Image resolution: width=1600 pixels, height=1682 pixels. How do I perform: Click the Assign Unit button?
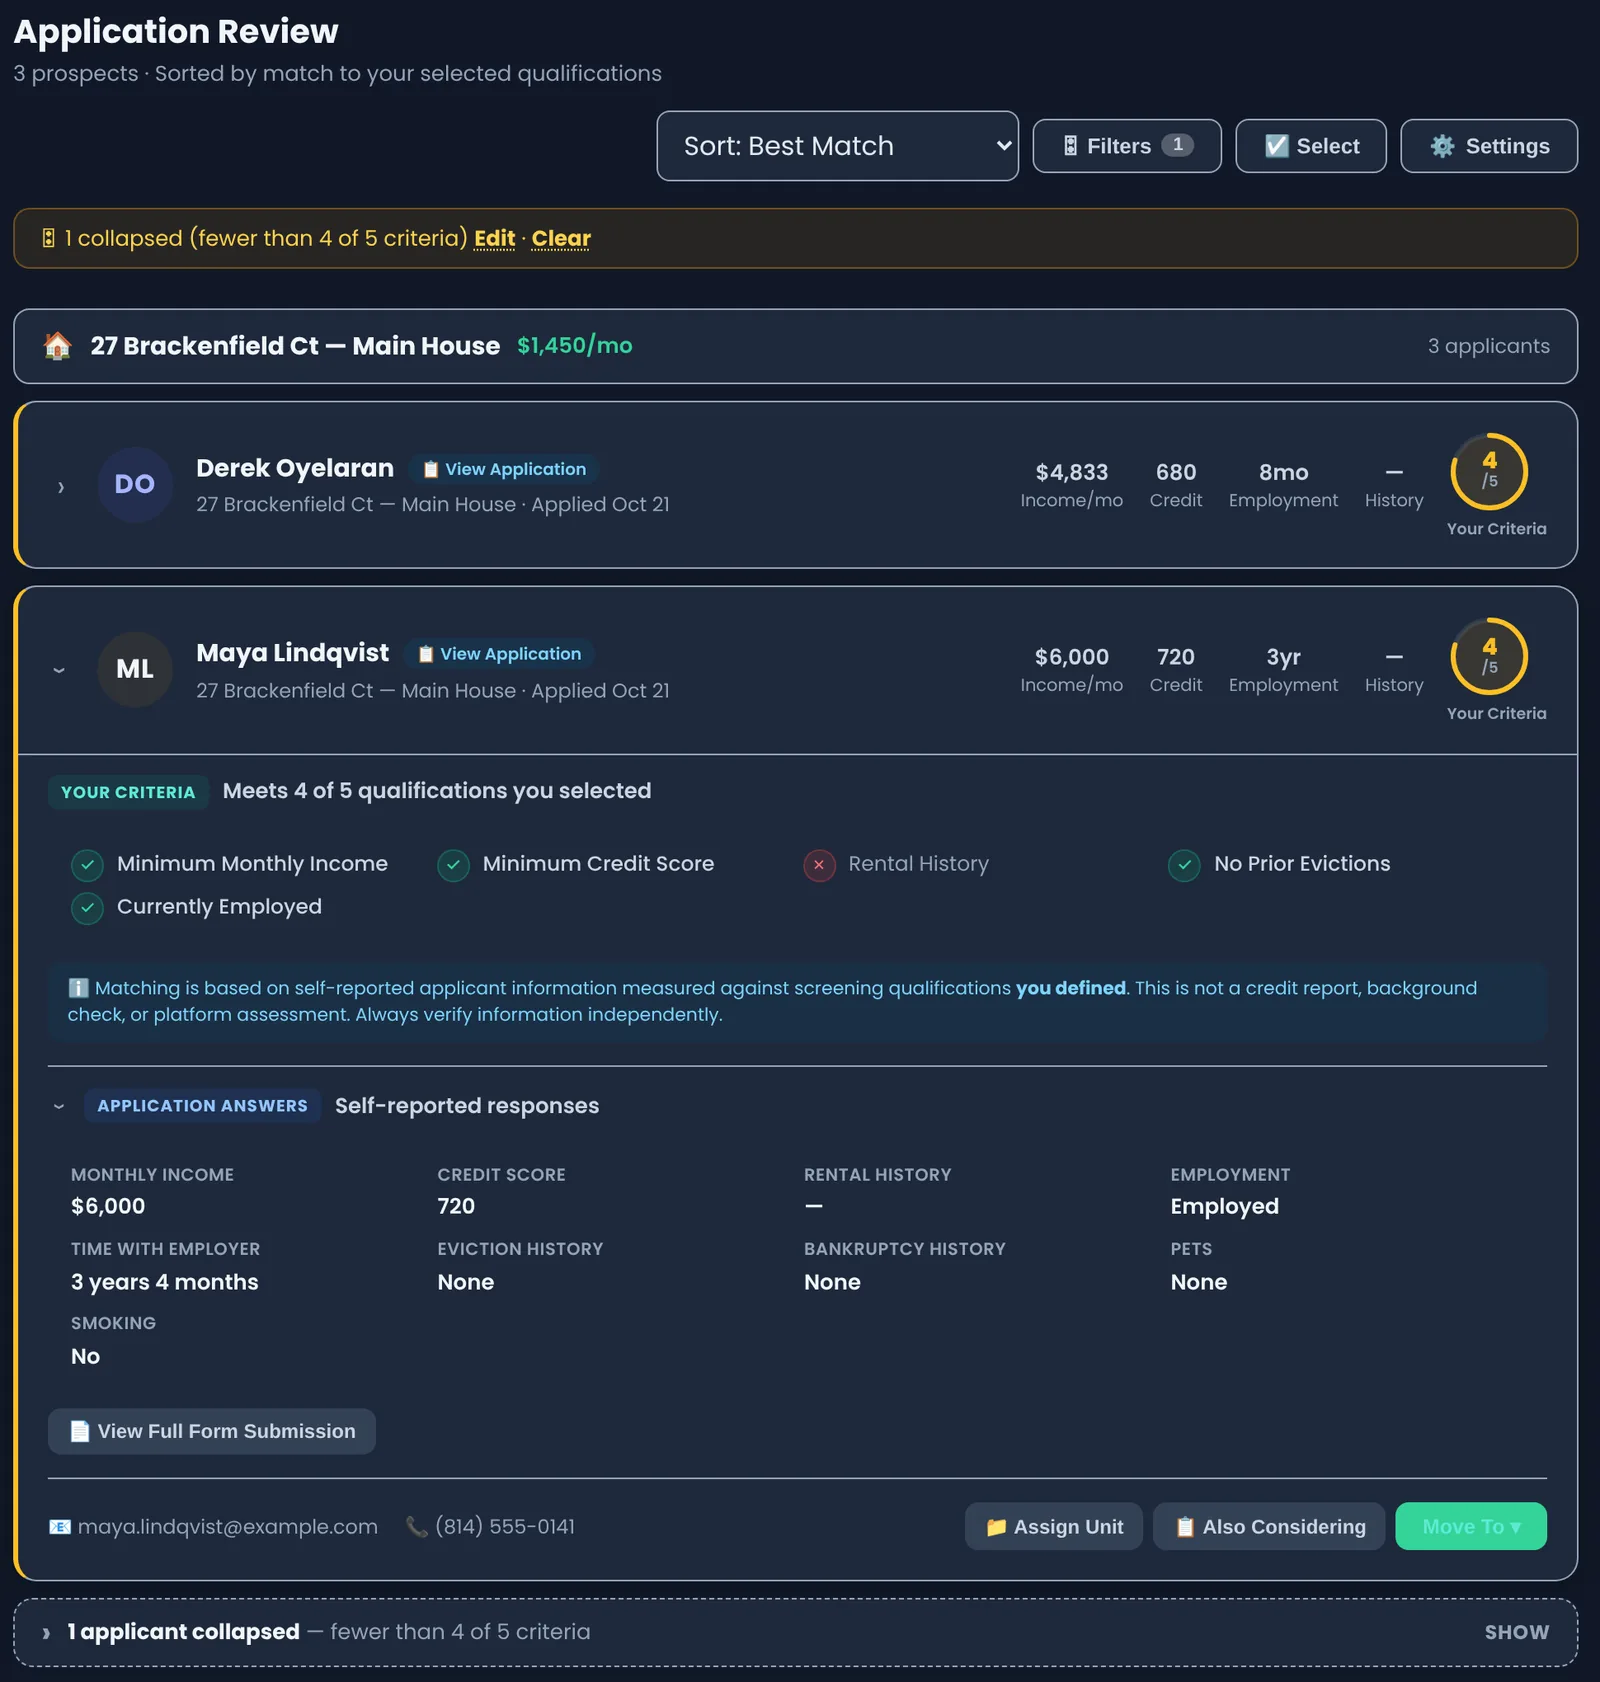[1053, 1527]
